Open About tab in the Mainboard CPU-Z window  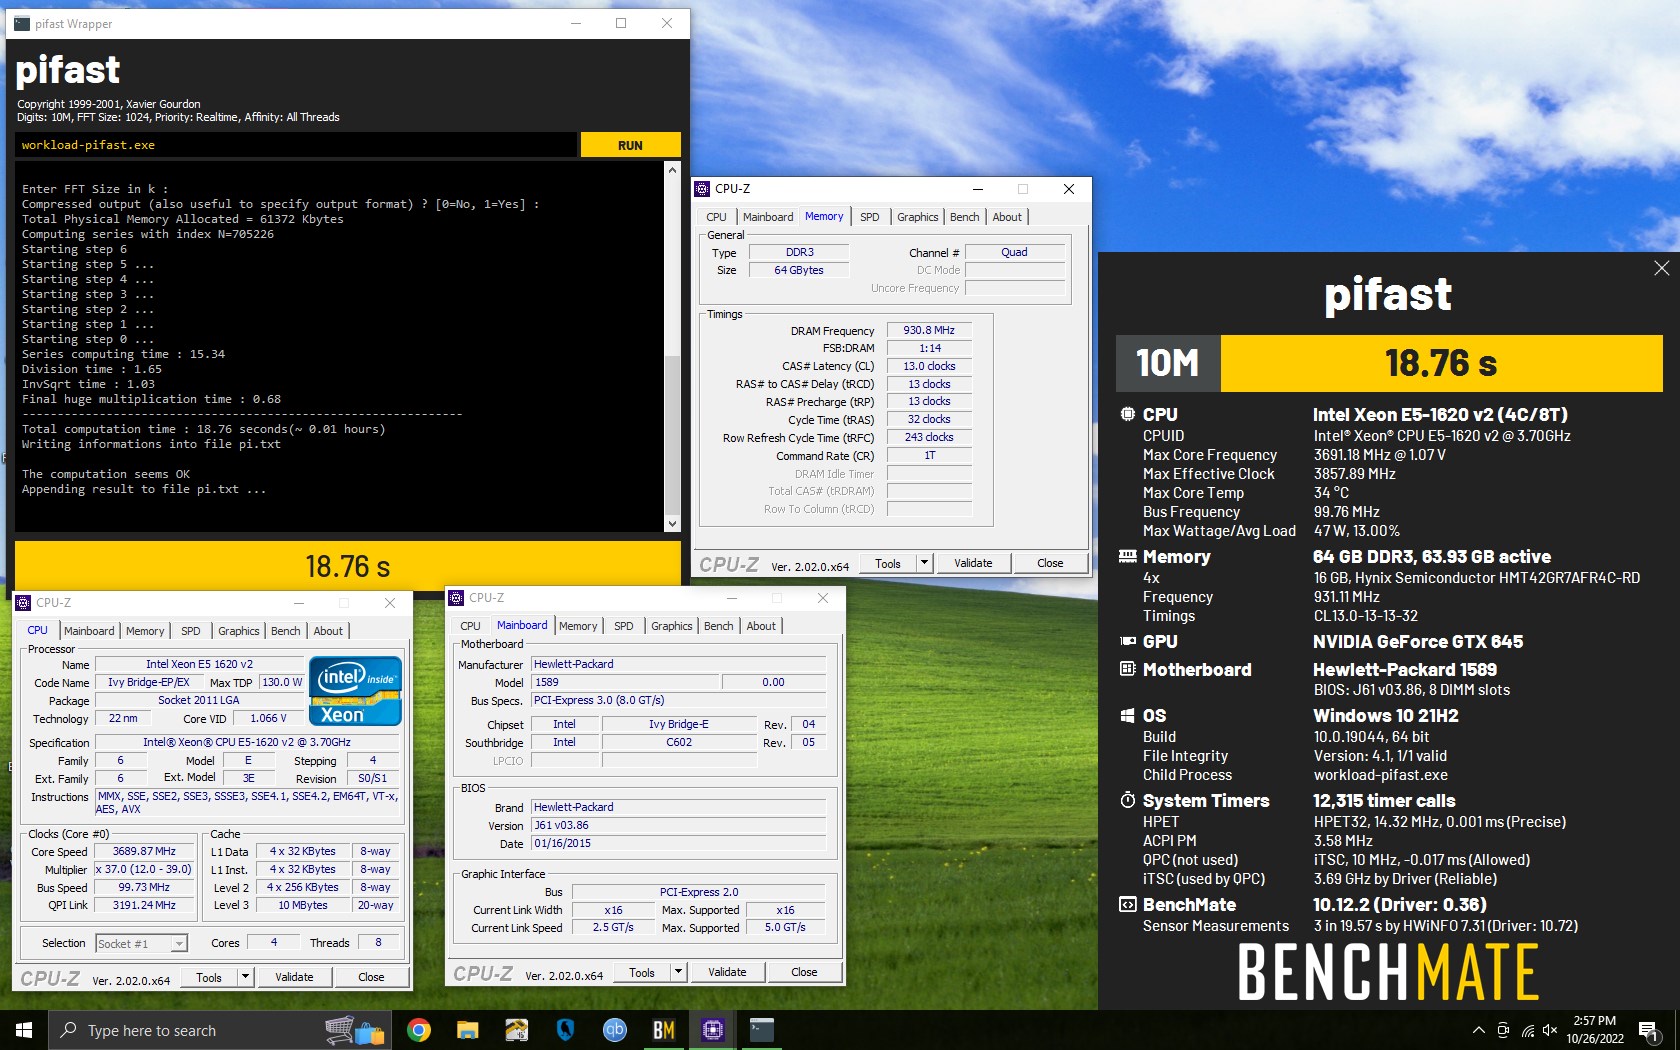[761, 626]
